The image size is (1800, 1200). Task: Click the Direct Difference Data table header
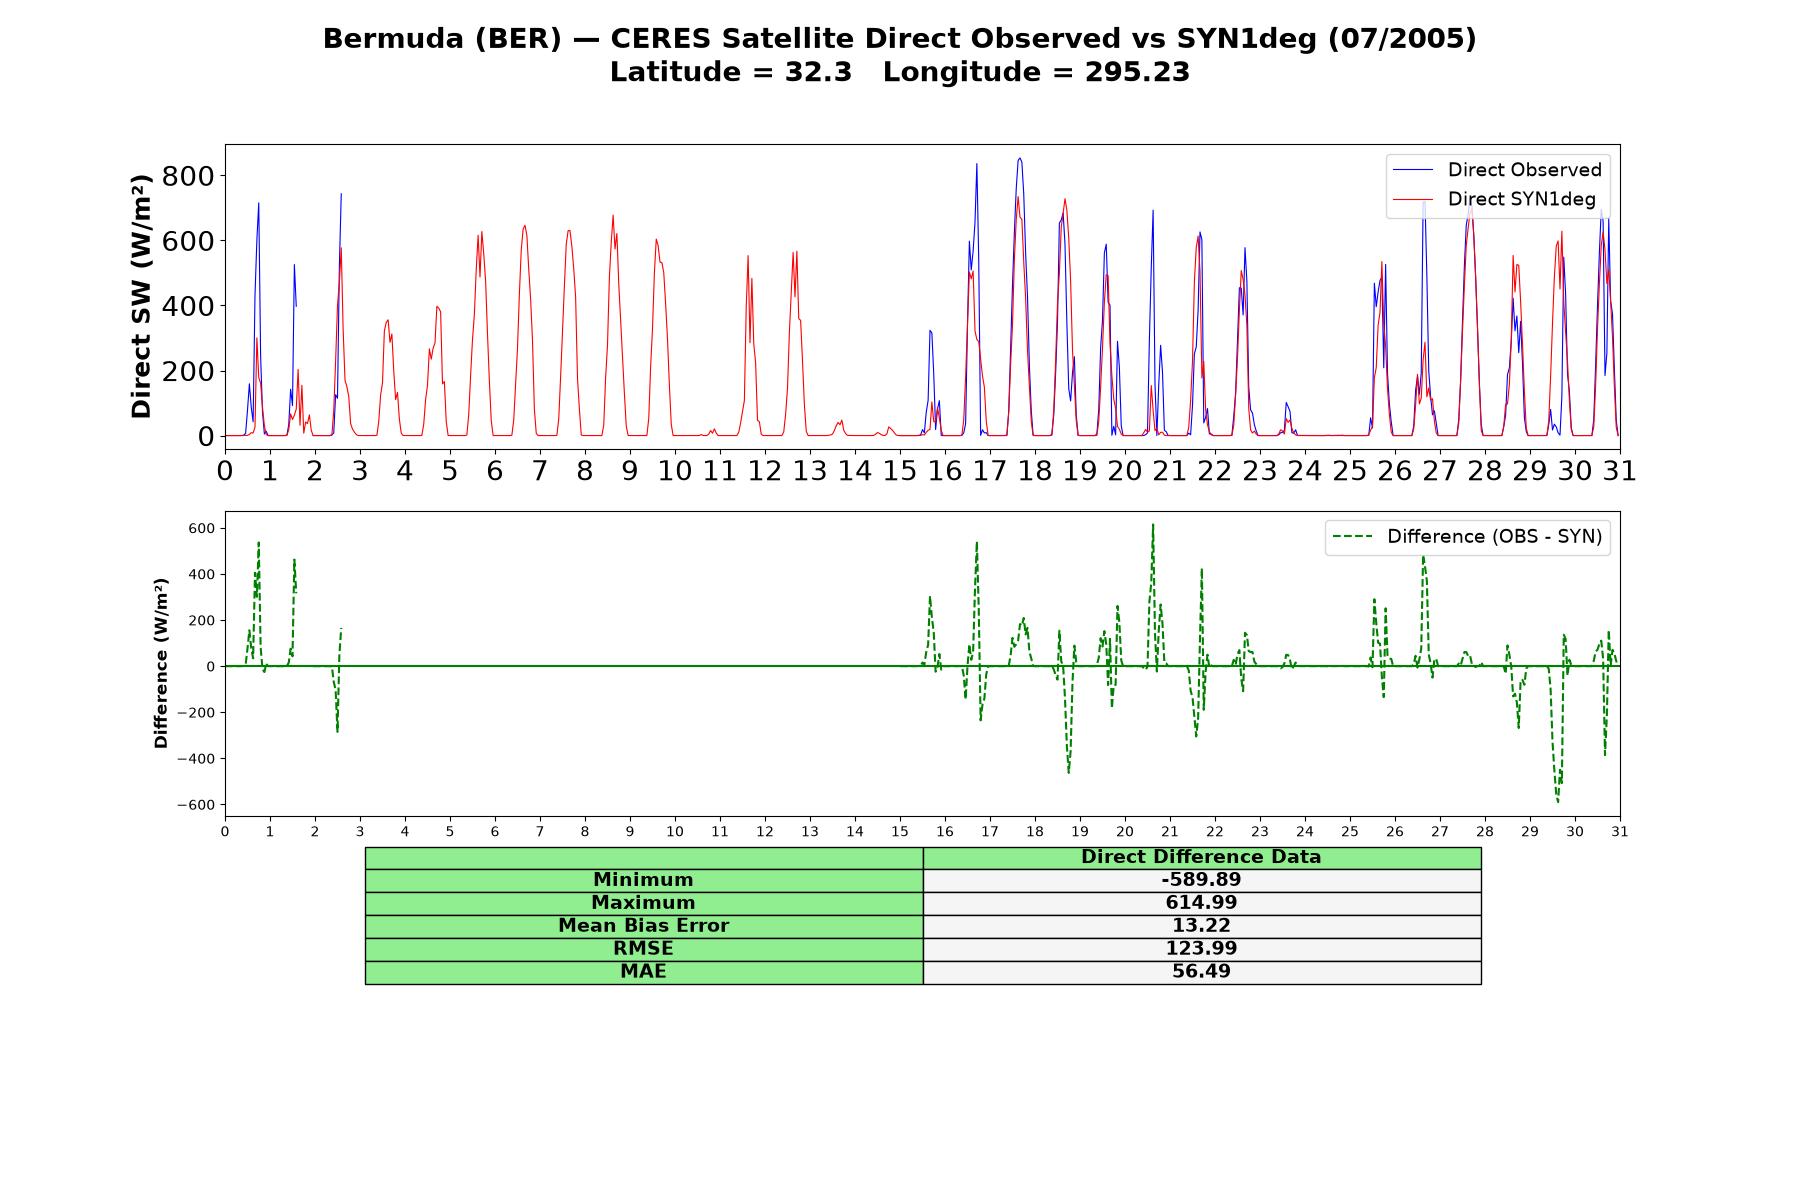(1201, 857)
